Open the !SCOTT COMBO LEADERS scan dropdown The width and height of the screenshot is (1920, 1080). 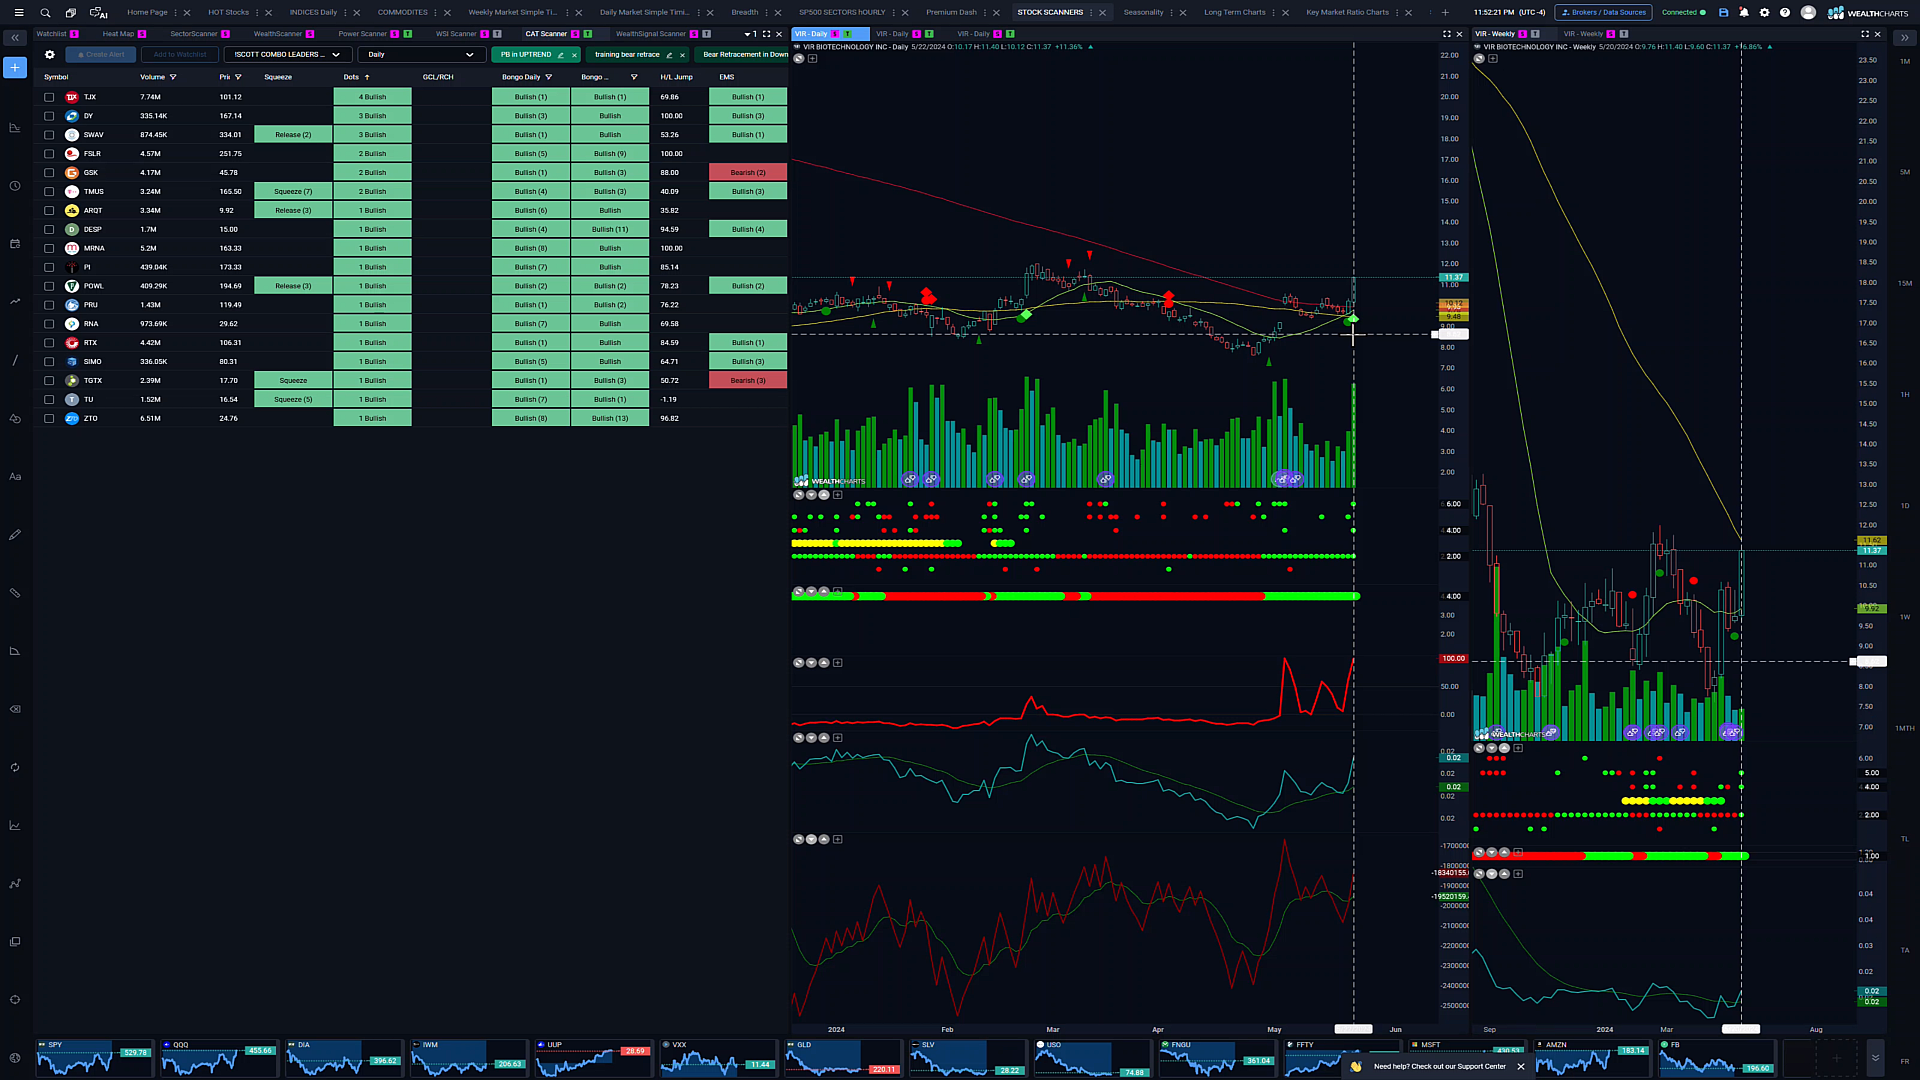(286, 54)
